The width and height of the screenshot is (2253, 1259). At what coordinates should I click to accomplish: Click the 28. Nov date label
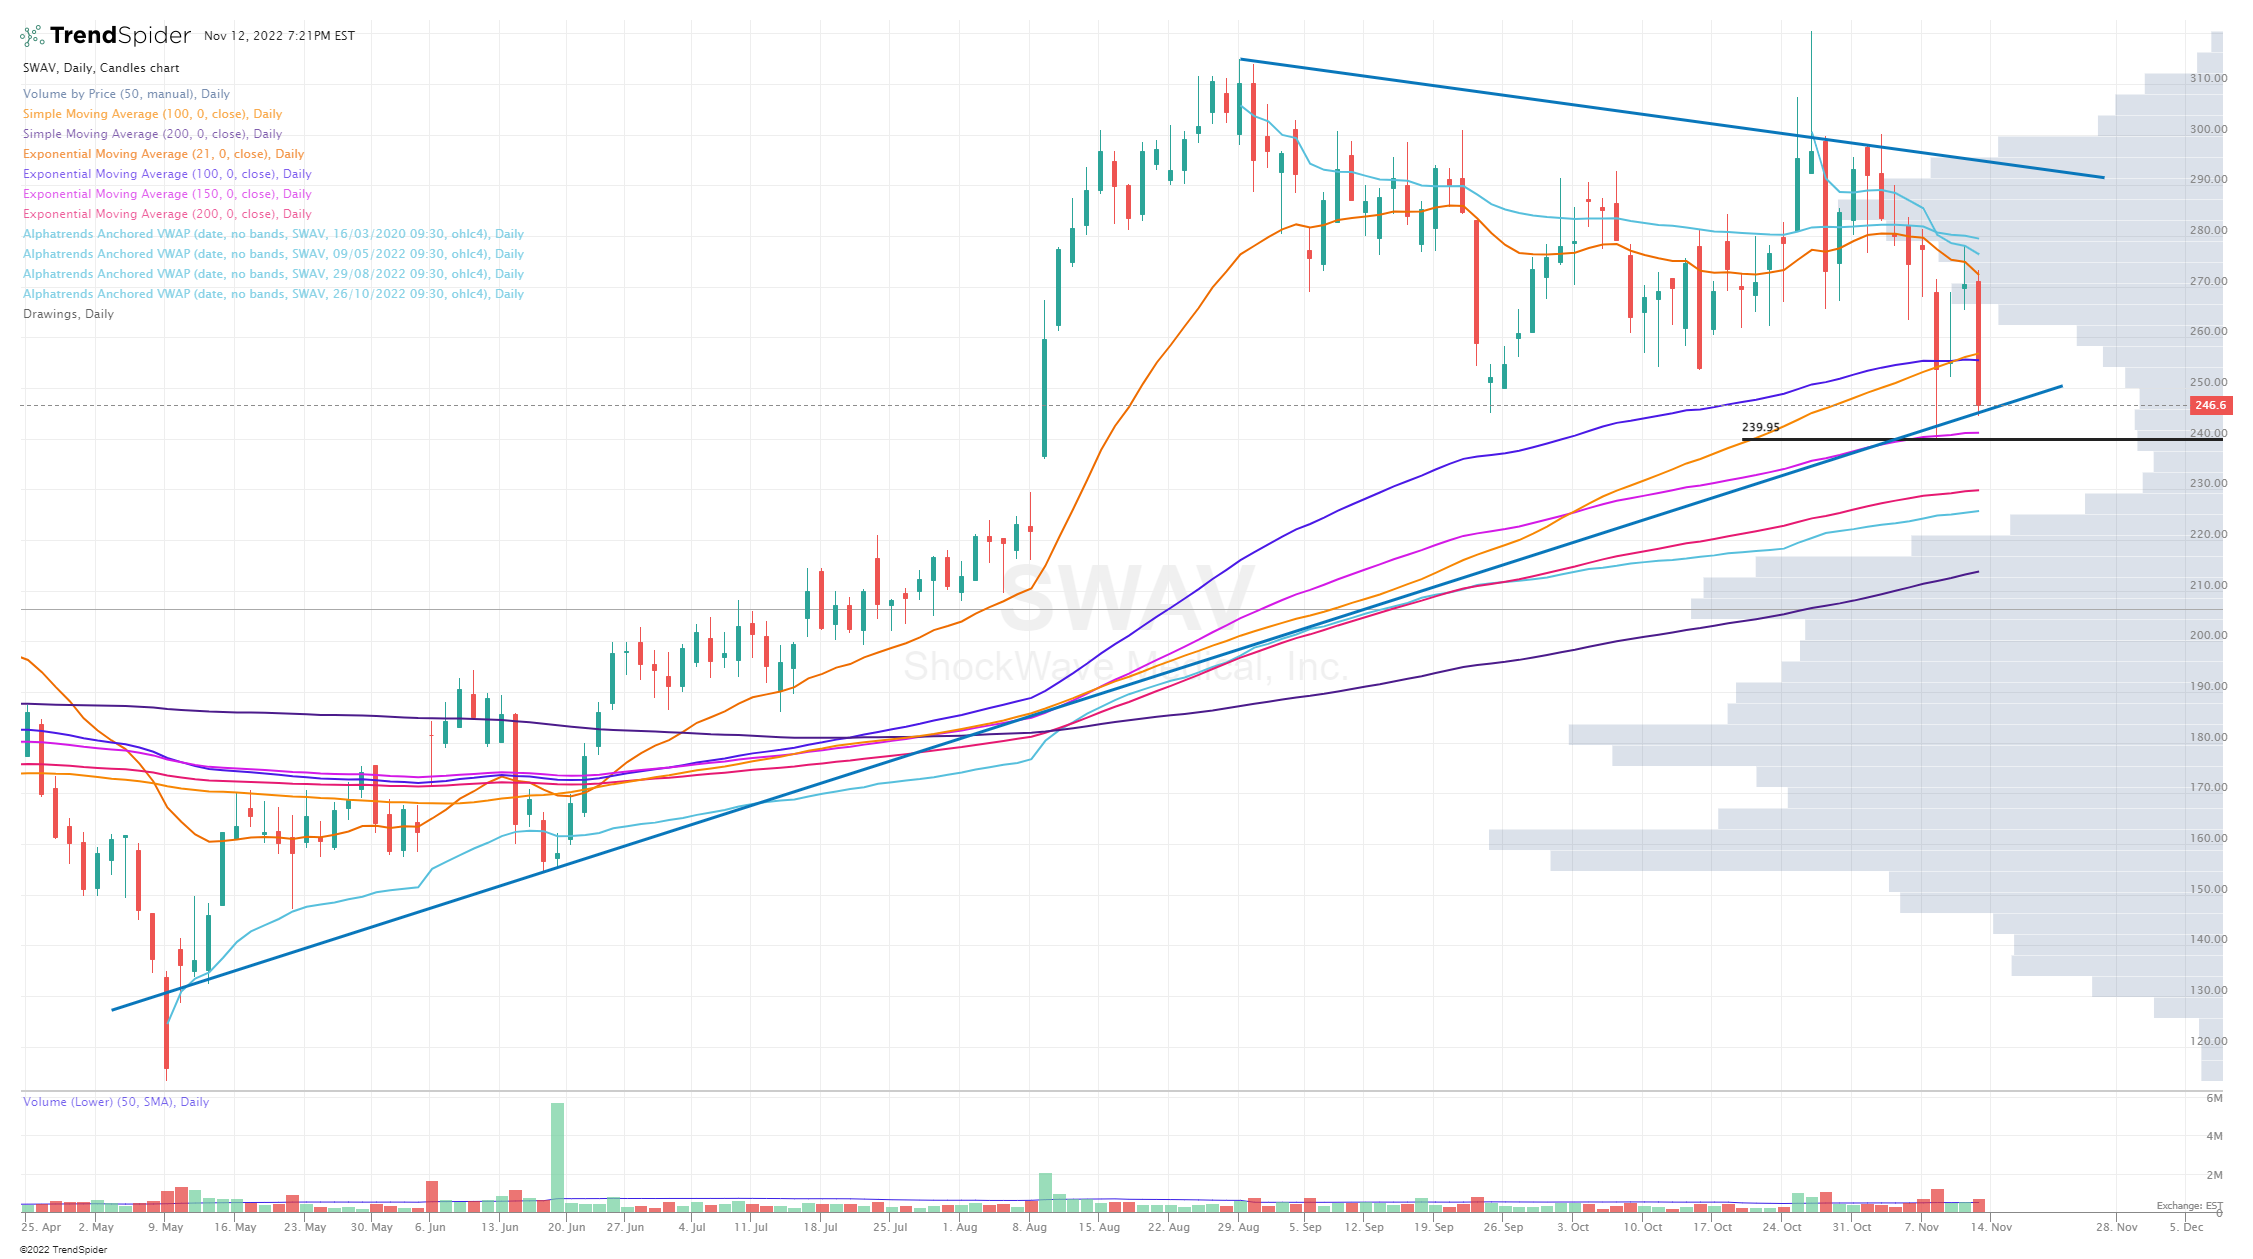2117,1227
